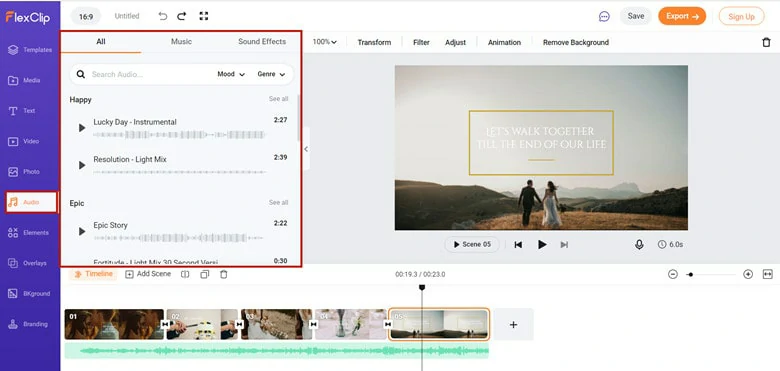This screenshot has height=371, width=780.
Task: Click the undo arrow icon
Action: pyautogui.click(x=163, y=16)
